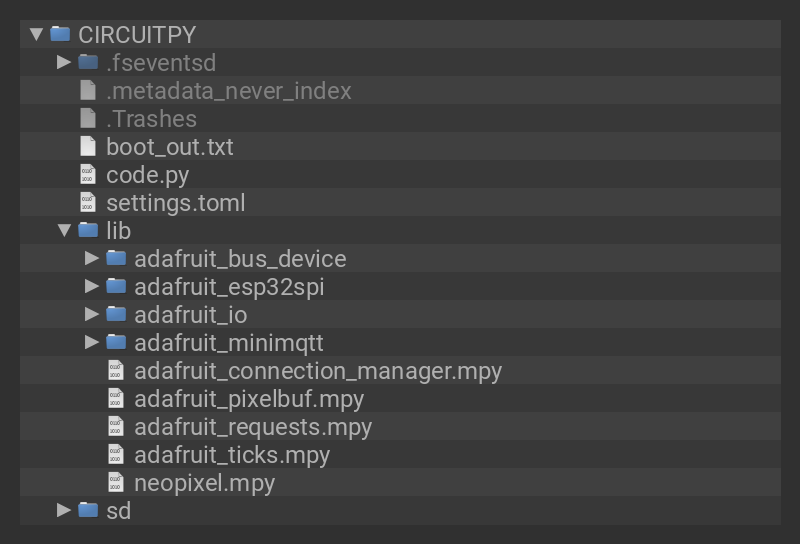This screenshot has width=800, height=544.
Task: Expand the adafruit_io folder
Action: click(x=92, y=314)
